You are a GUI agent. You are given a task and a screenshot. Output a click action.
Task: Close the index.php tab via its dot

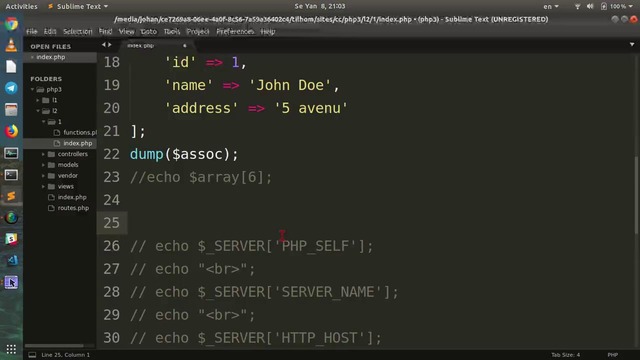(184, 45)
